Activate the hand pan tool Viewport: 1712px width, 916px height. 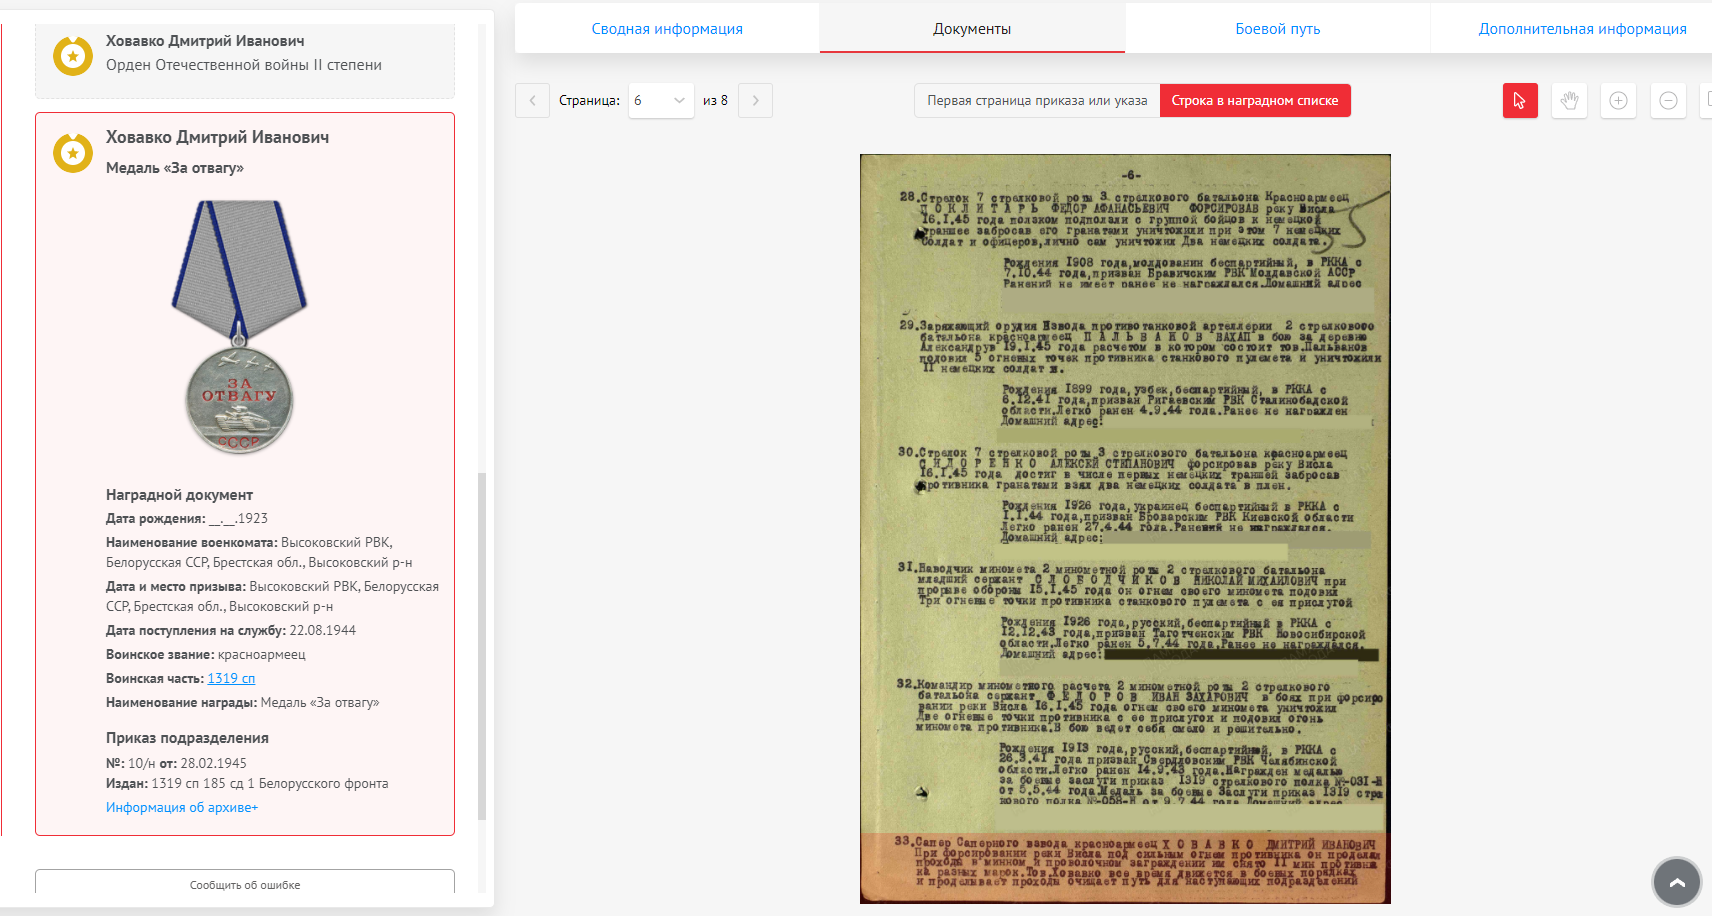tap(1569, 101)
